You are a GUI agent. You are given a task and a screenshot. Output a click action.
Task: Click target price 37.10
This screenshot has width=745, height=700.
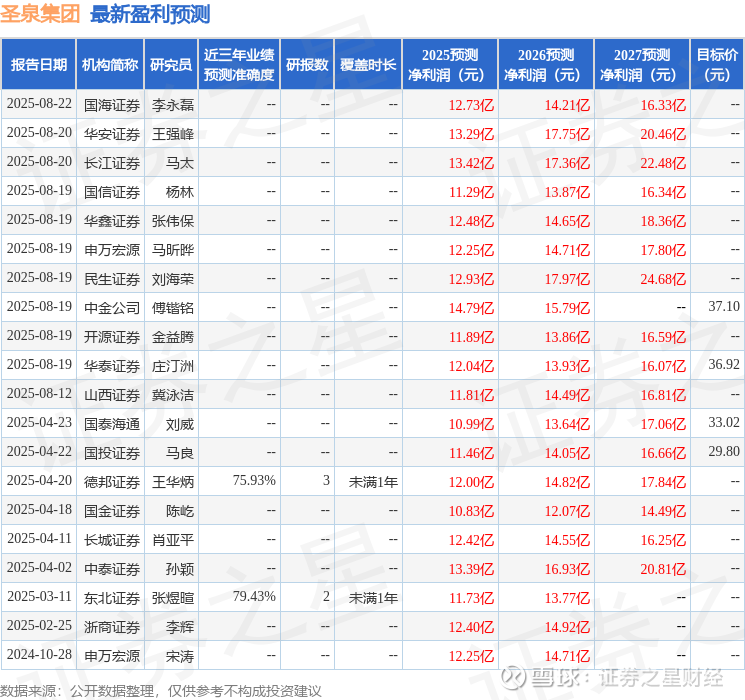[724, 306]
